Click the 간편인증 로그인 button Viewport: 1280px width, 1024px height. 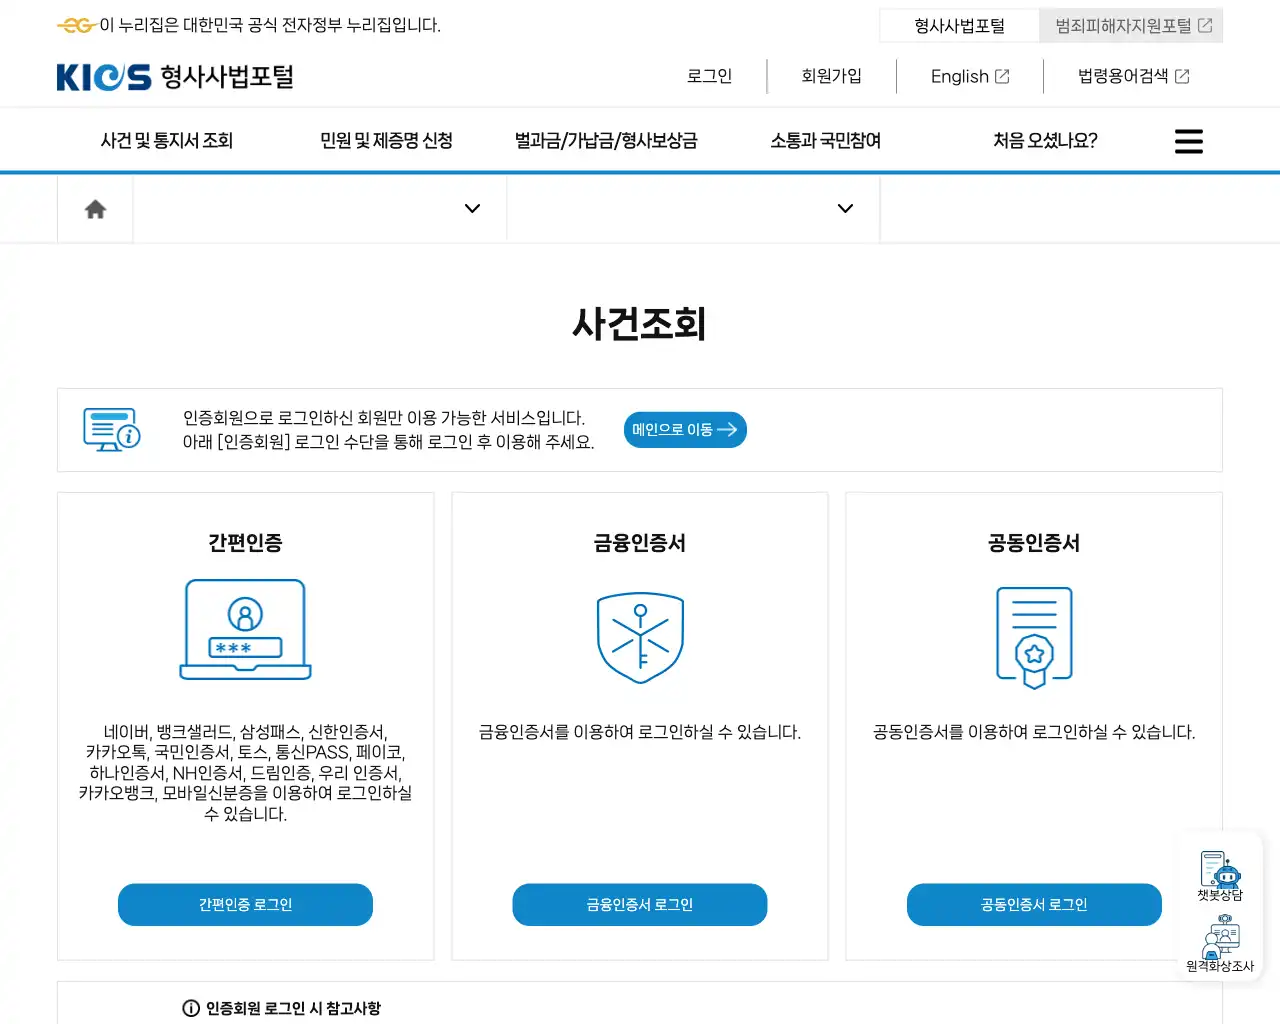coord(245,905)
